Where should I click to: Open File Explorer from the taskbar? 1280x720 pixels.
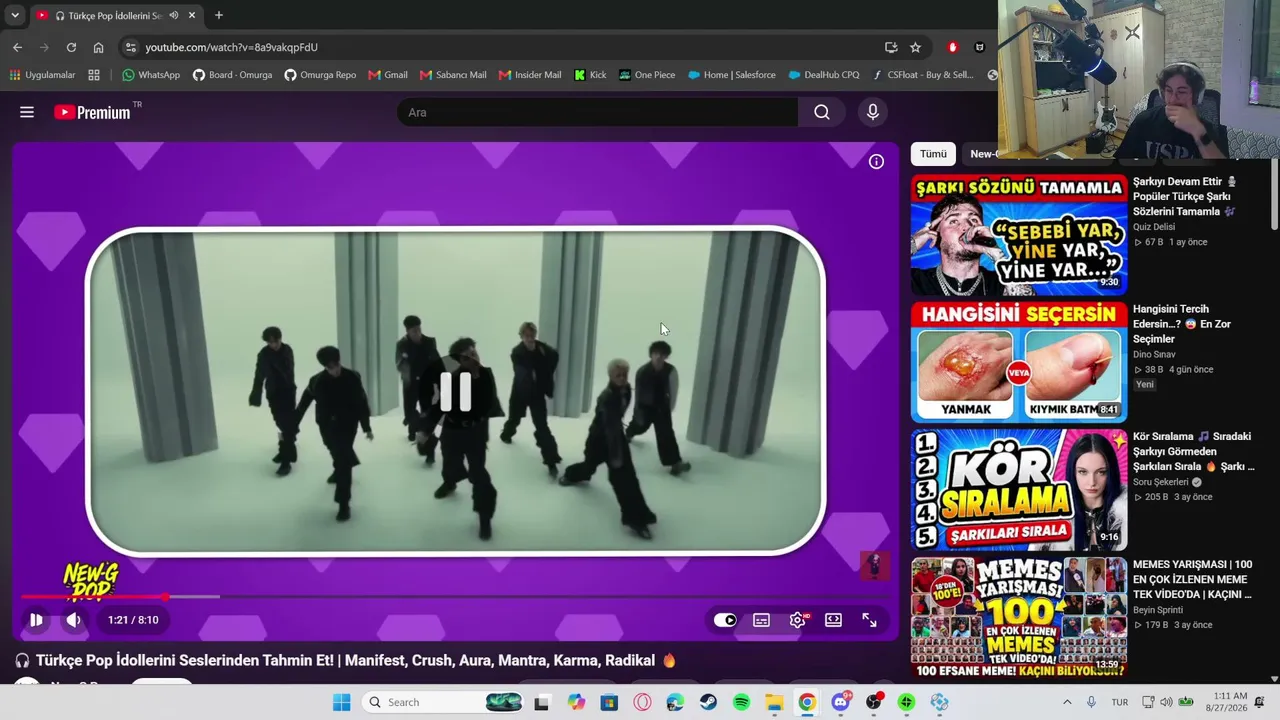tap(774, 702)
